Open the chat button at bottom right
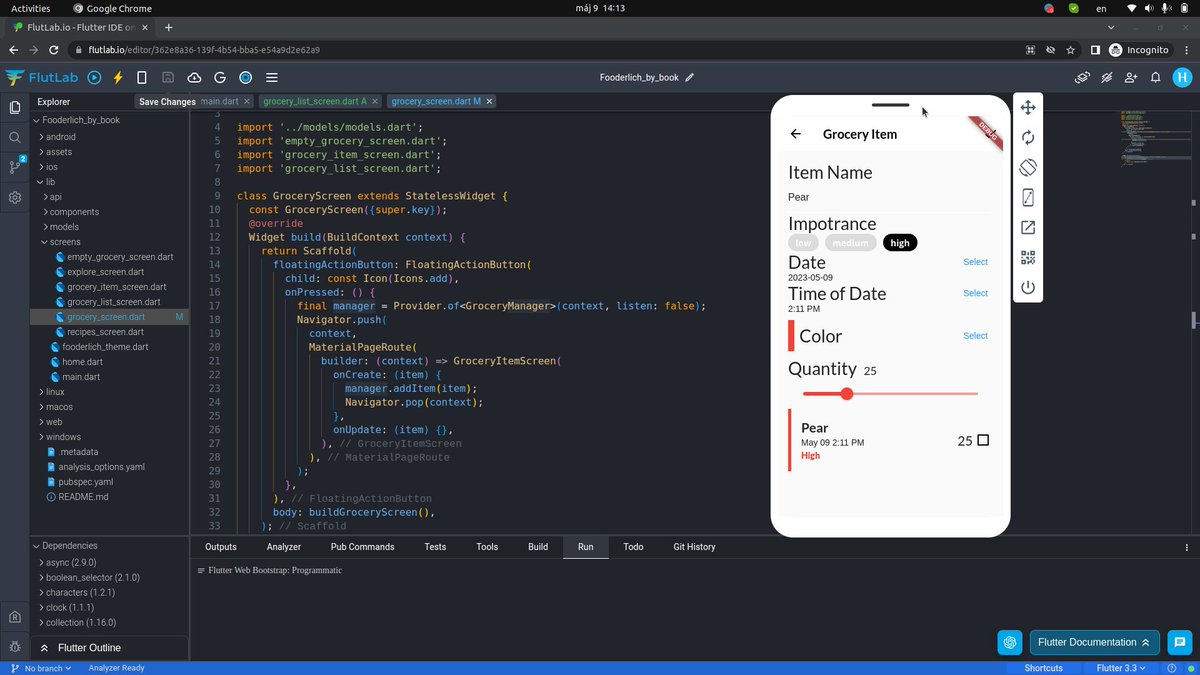This screenshot has height=675, width=1200. [x=1180, y=642]
